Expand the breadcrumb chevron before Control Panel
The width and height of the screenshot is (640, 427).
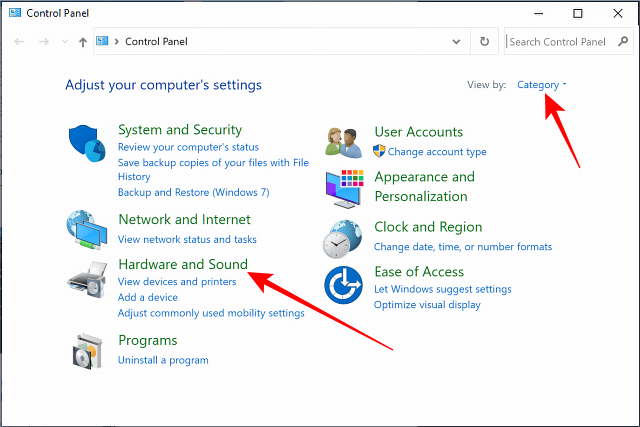[117, 41]
